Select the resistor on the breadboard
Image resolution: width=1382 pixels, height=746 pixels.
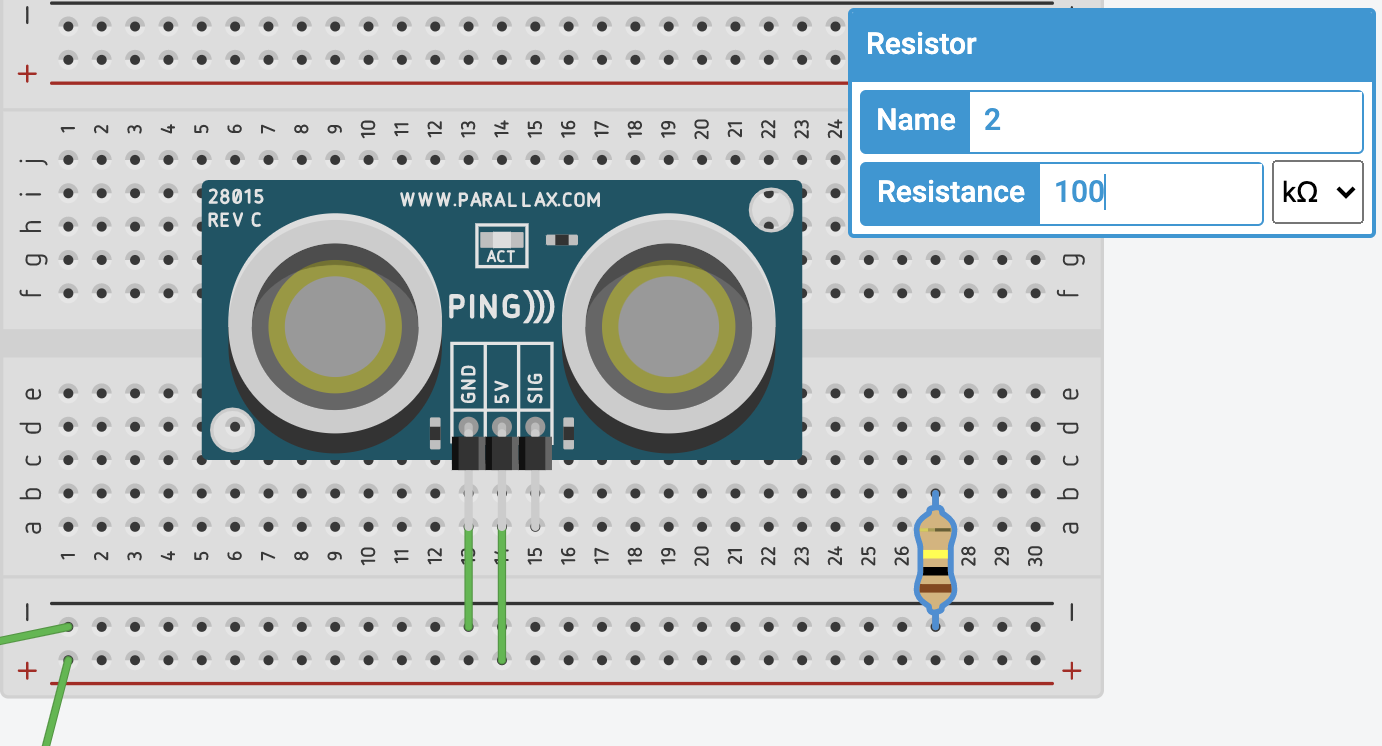click(x=935, y=560)
